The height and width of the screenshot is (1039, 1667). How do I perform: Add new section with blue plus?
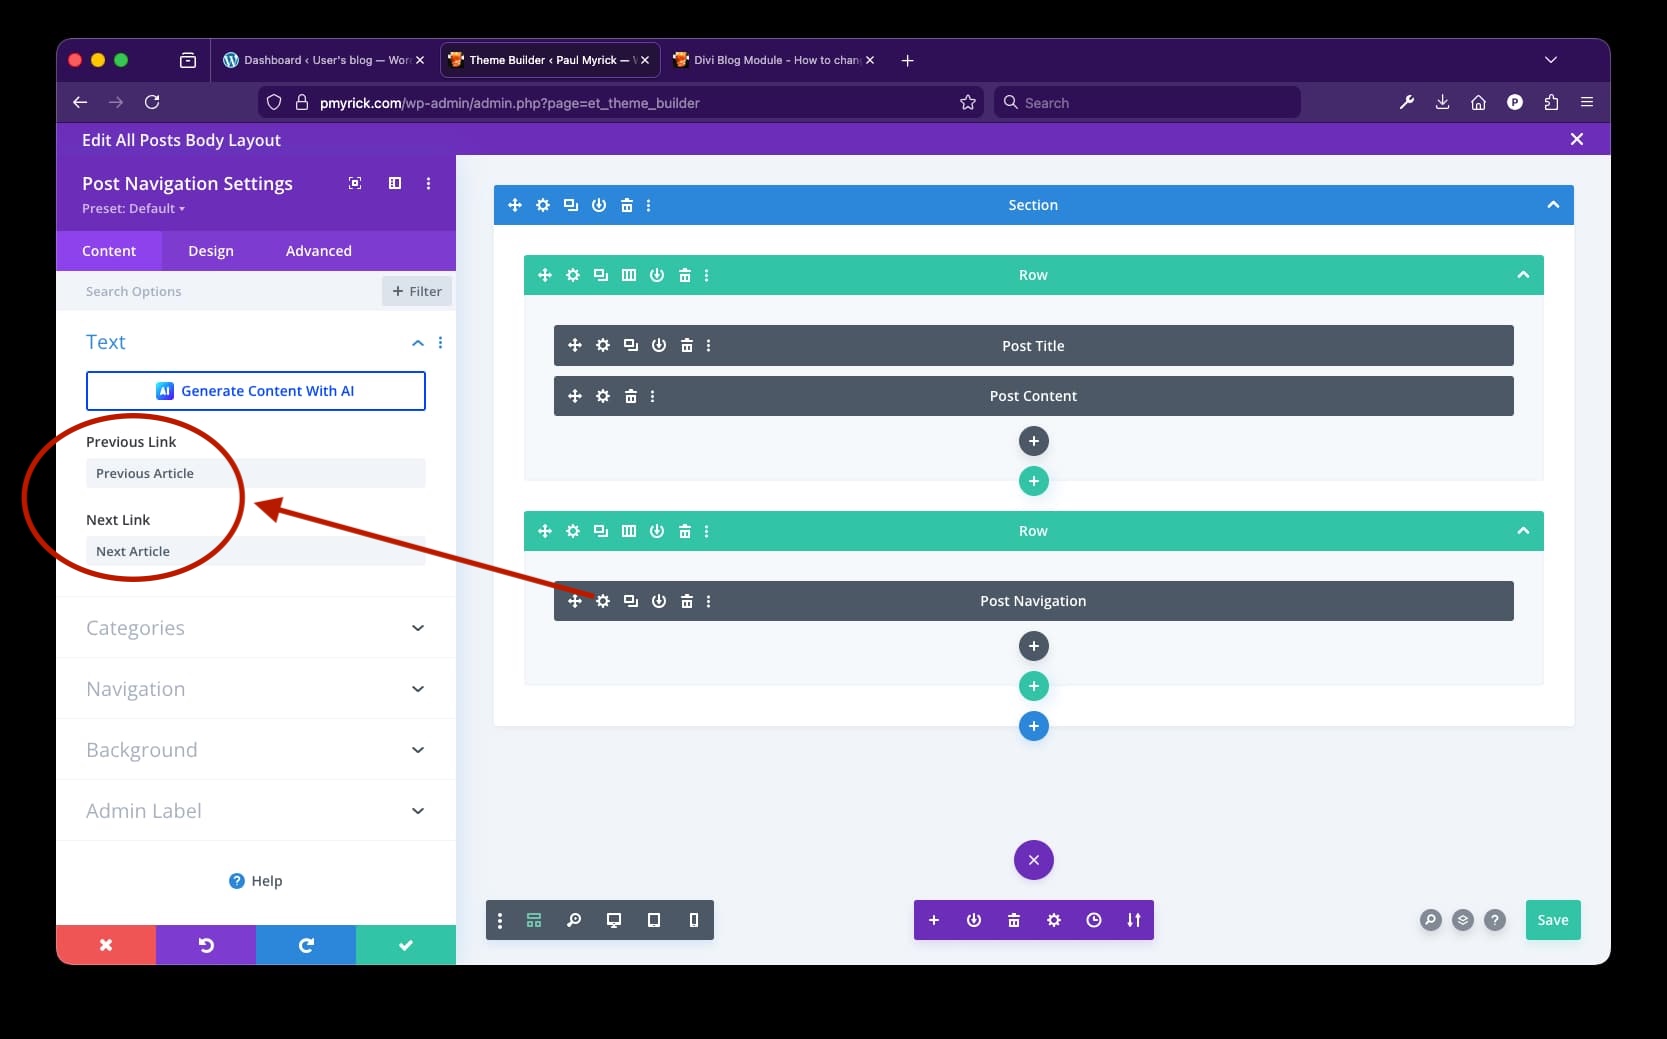pyautogui.click(x=1034, y=726)
